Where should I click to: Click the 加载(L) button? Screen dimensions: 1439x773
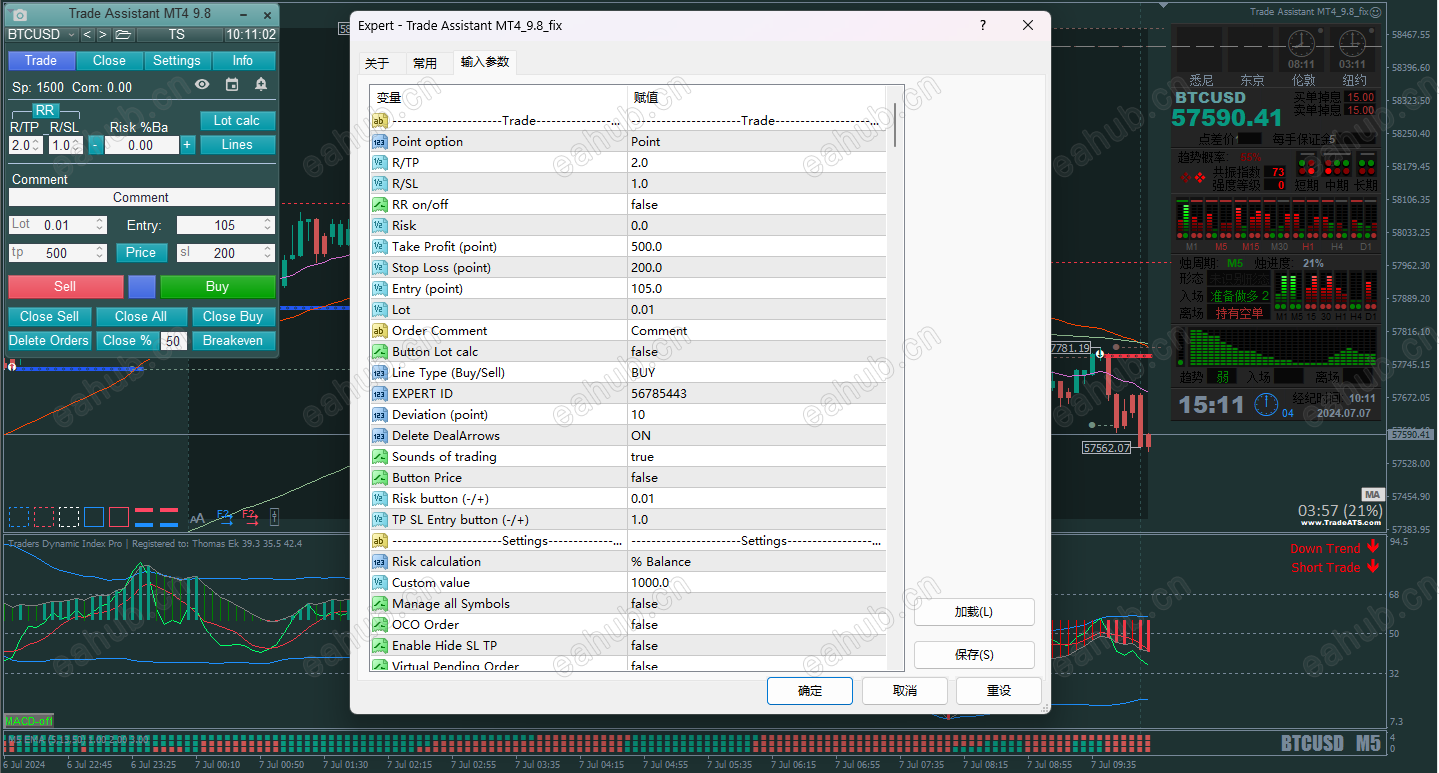(x=974, y=612)
